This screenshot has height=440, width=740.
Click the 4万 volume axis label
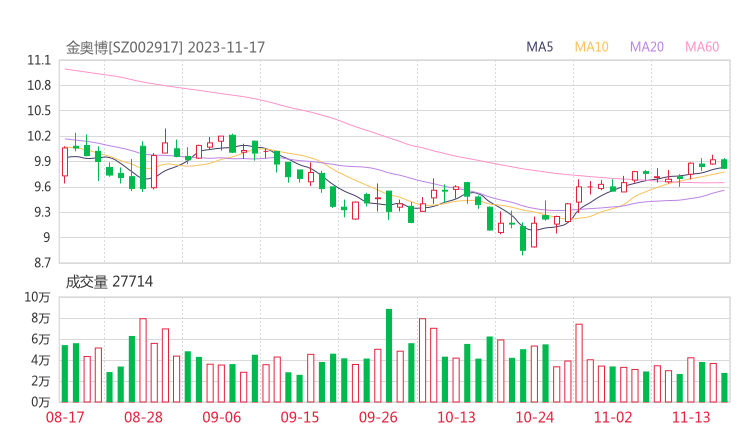[41, 360]
